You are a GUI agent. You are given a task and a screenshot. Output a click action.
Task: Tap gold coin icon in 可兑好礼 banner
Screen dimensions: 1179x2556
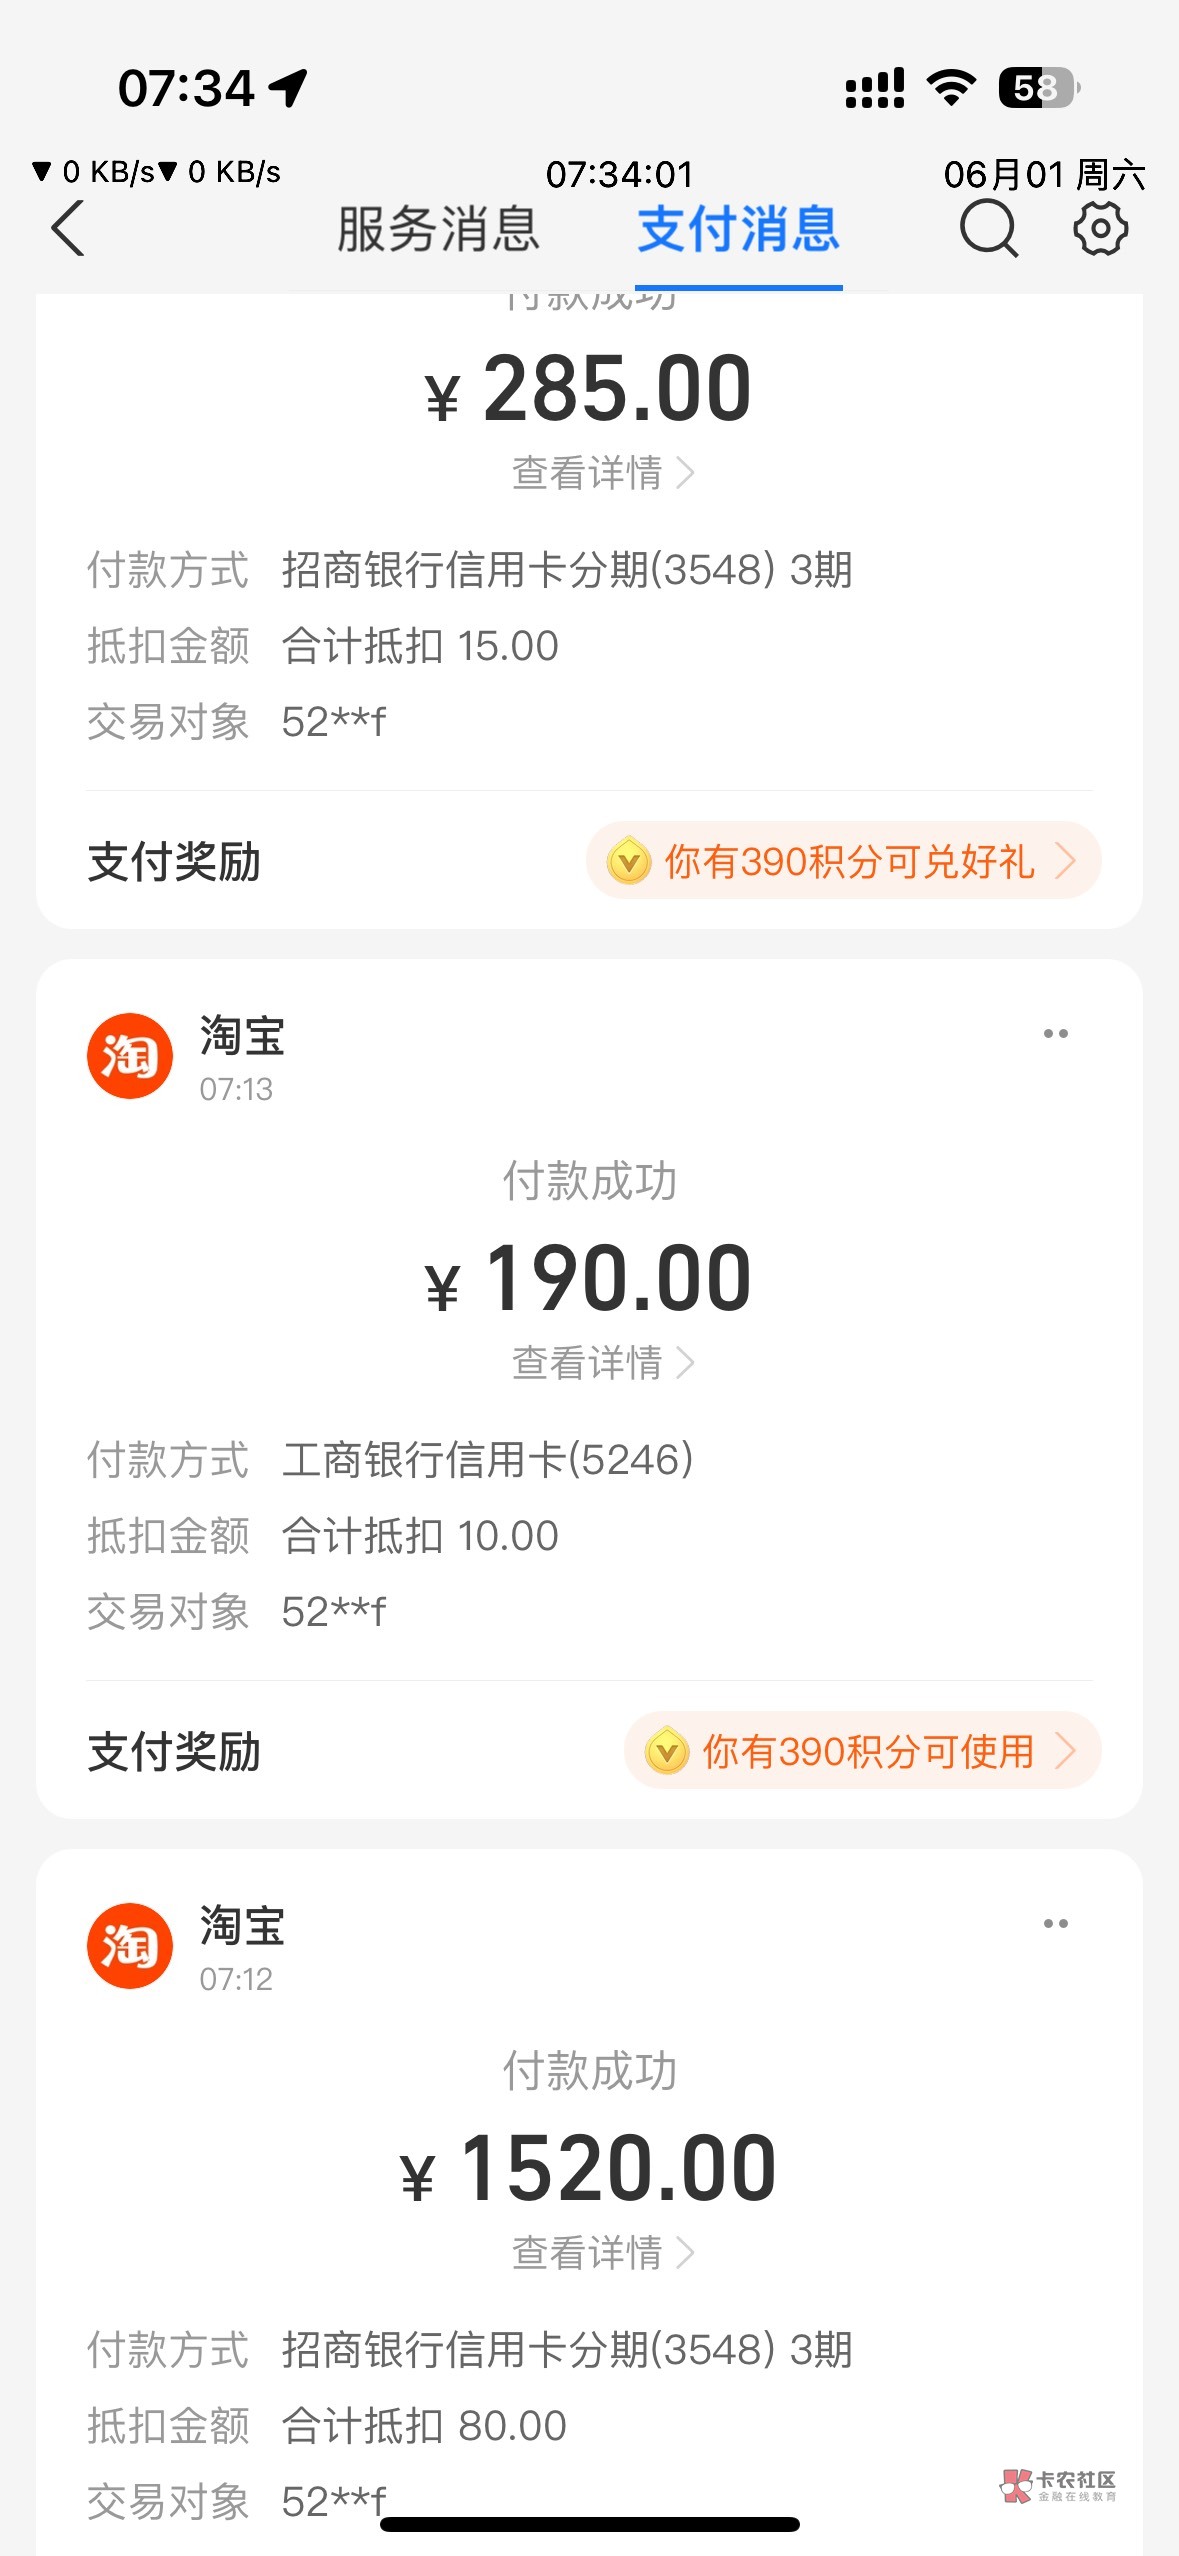click(629, 861)
